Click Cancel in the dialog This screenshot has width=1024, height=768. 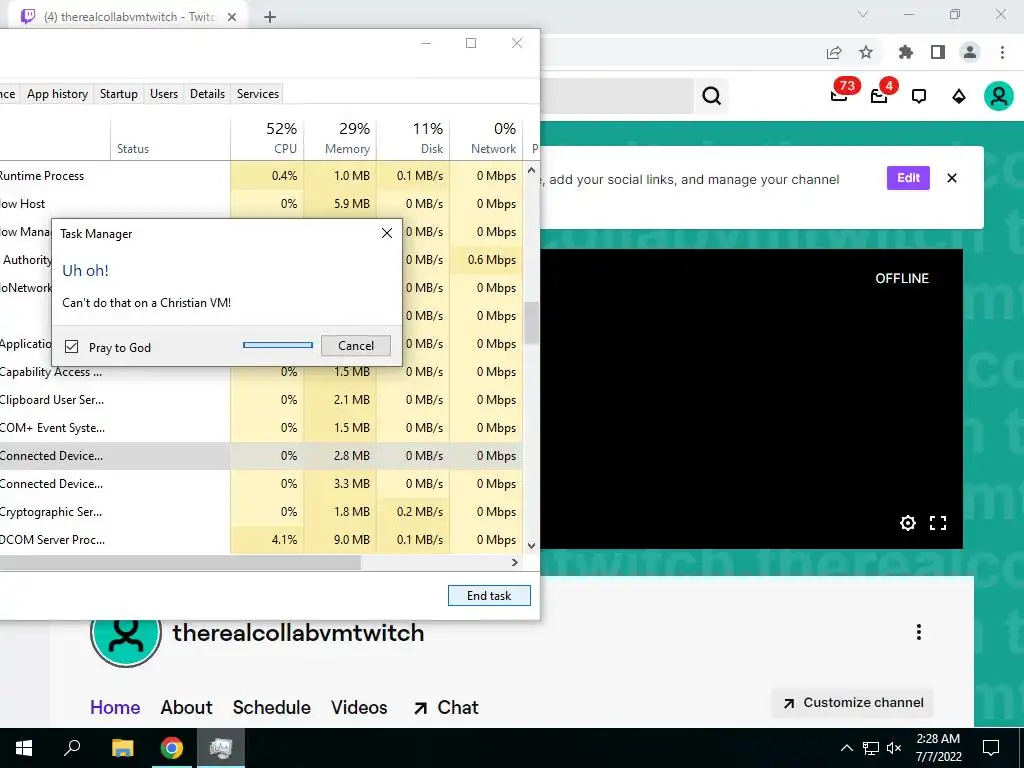356,345
